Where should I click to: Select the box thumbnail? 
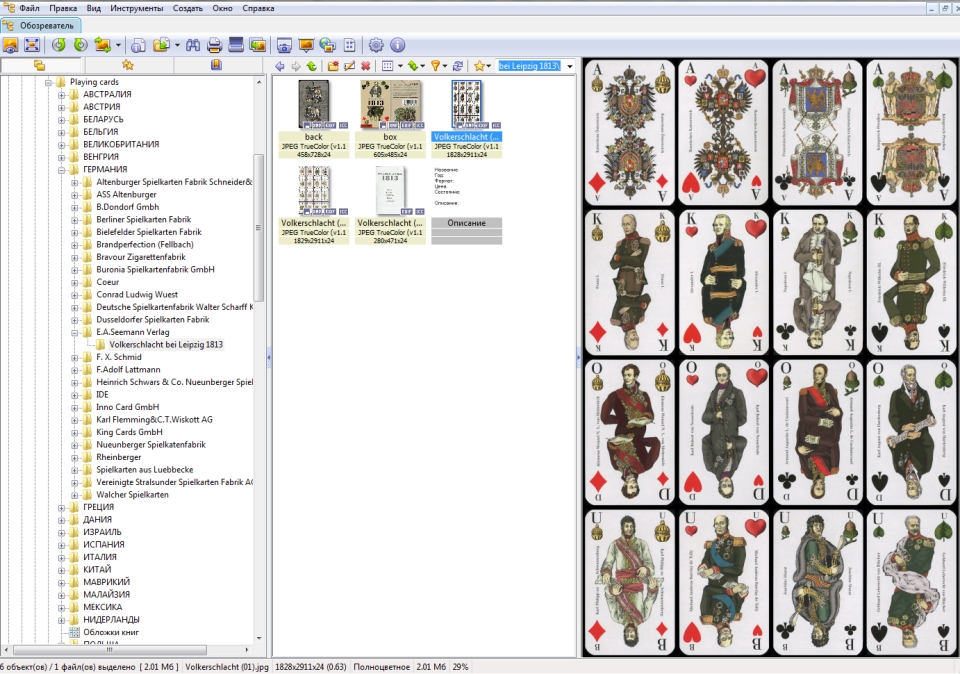tap(390, 118)
